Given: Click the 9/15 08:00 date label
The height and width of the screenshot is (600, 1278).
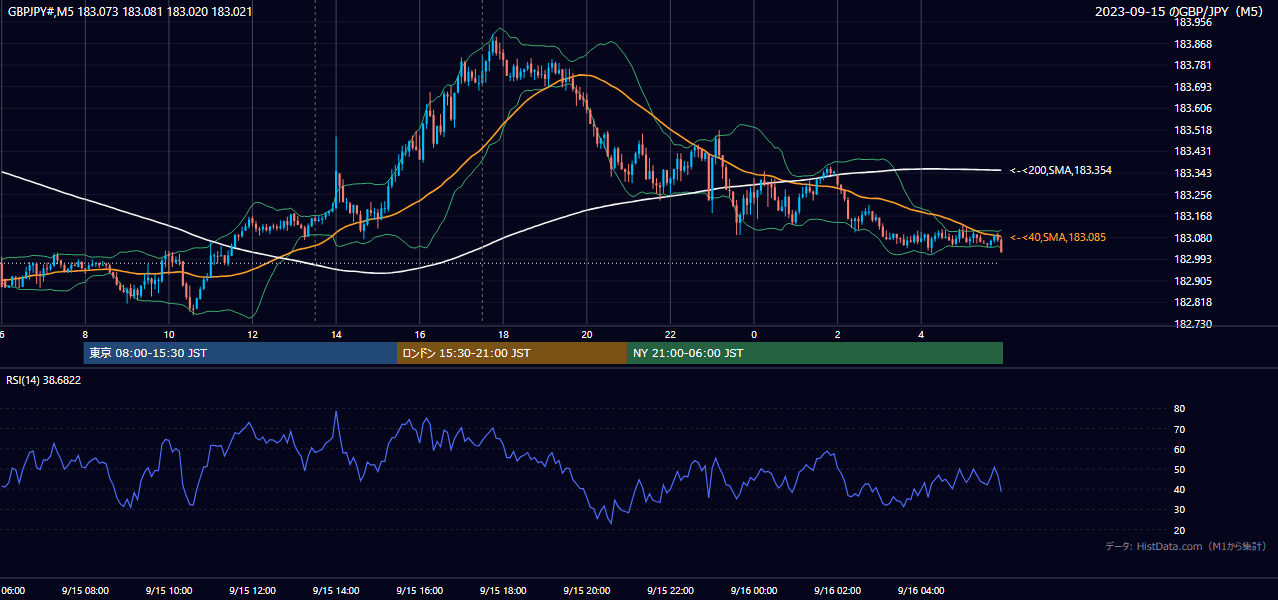Looking at the screenshot, I should coord(85,590).
